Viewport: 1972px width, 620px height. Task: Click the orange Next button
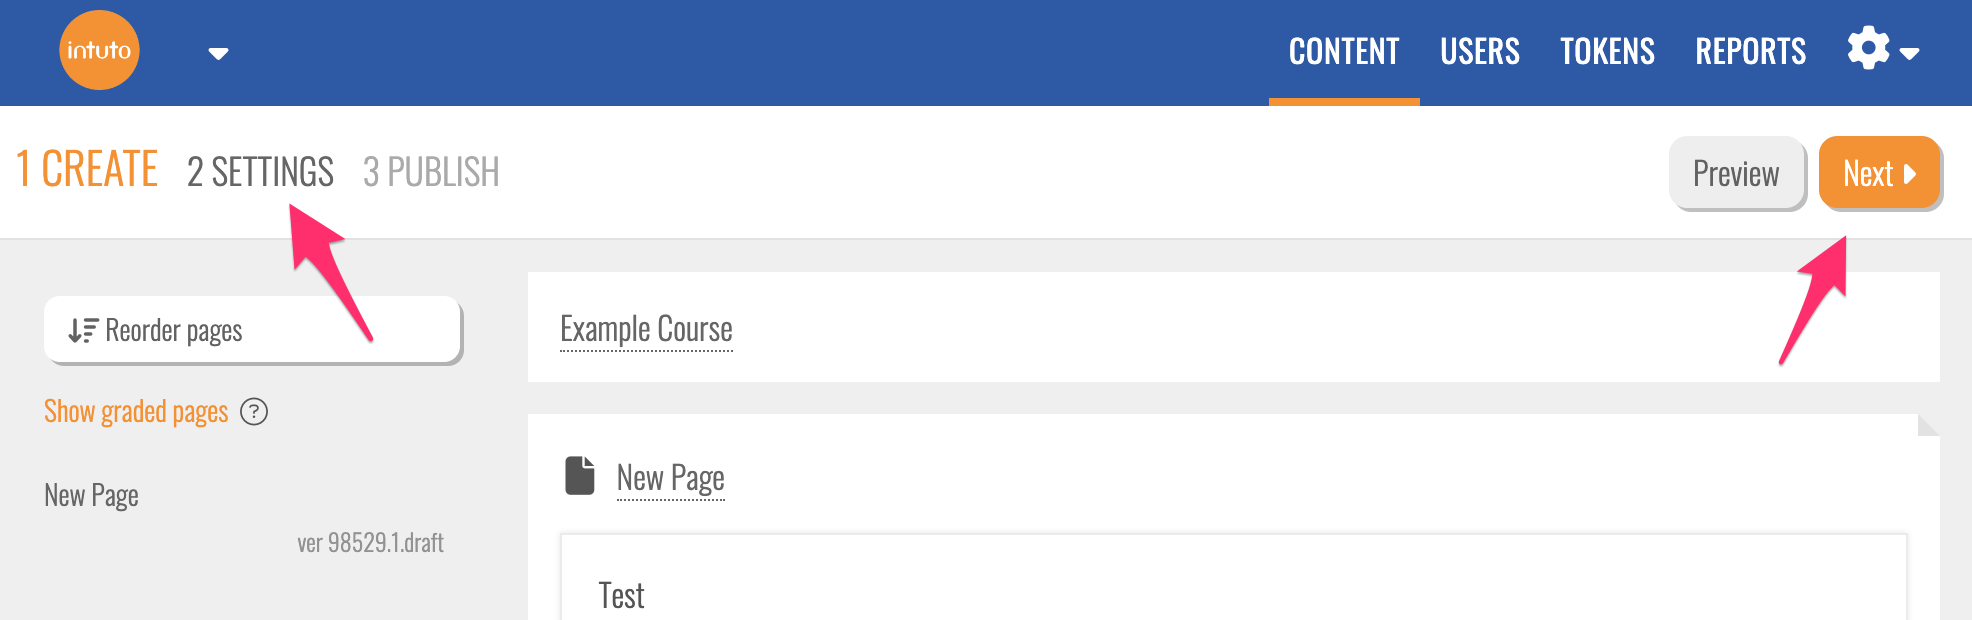(x=1879, y=173)
